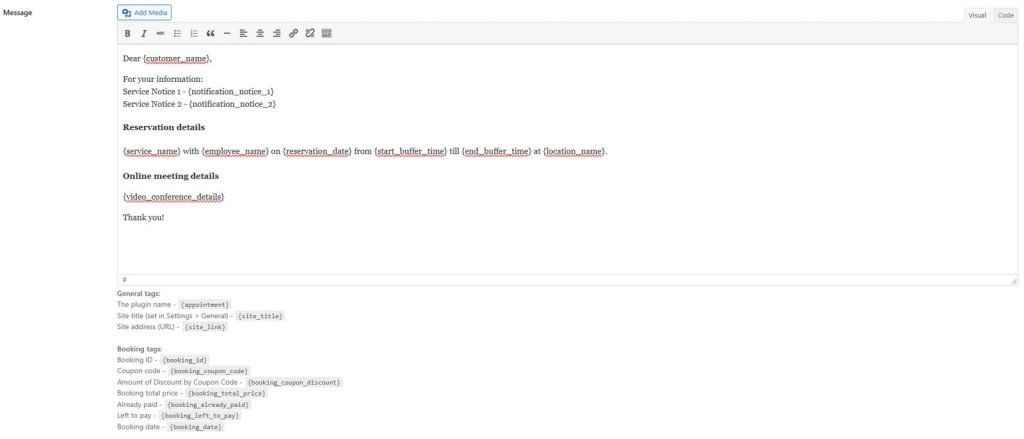Click the {service_name} placeholder

152,152
